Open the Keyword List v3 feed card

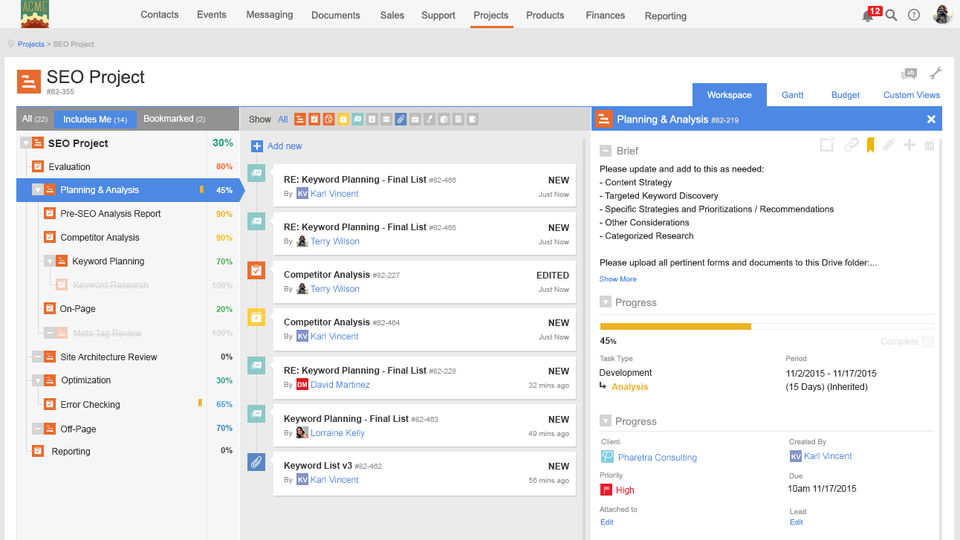424,473
